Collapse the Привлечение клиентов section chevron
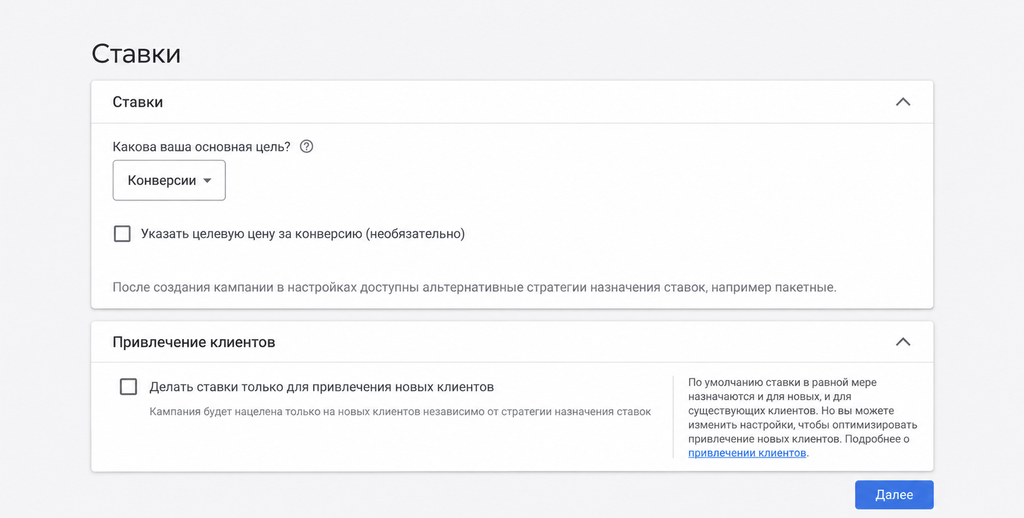1024x518 pixels. coord(903,342)
